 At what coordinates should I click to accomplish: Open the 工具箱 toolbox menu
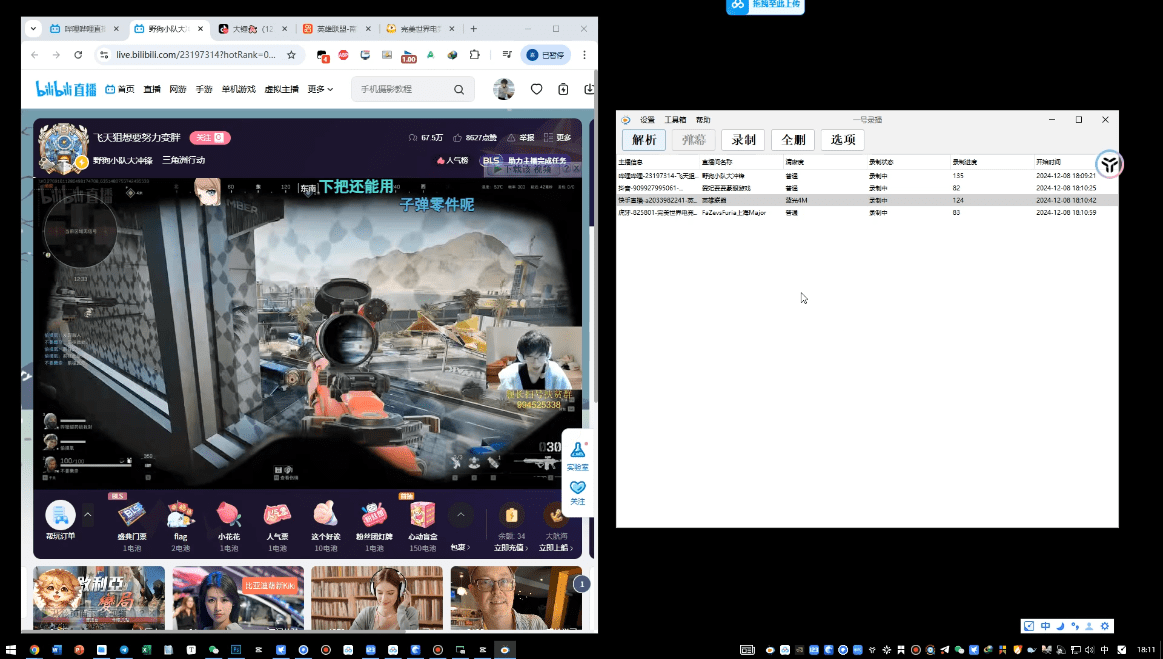click(x=675, y=120)
